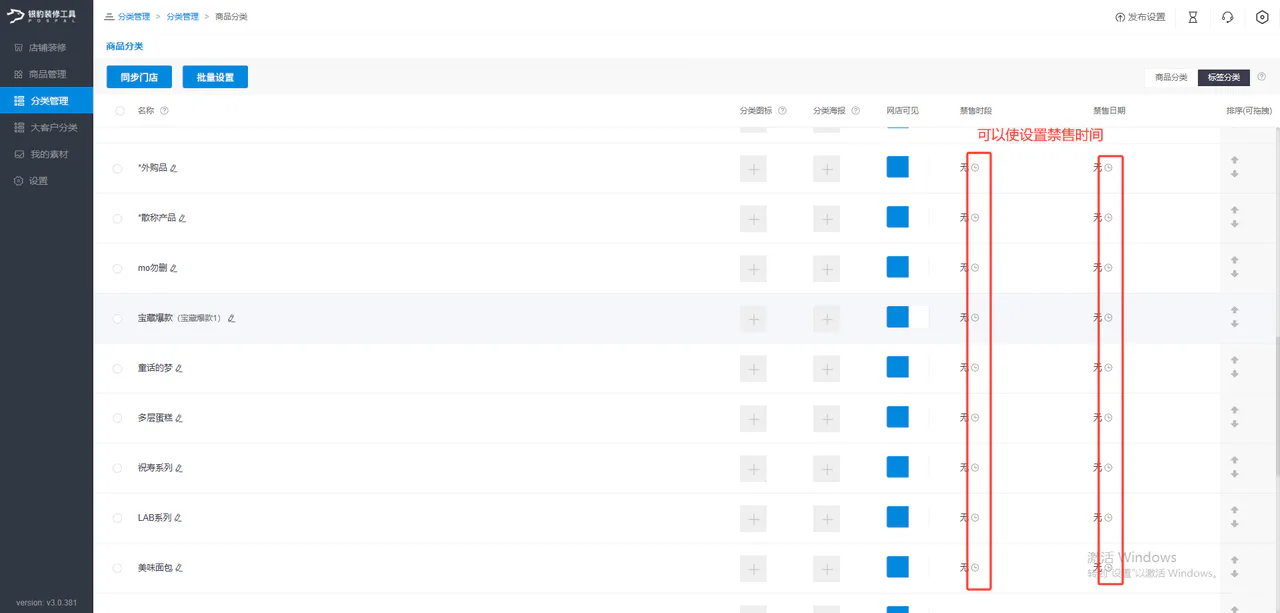Move *外购品 up with the sort arrow

[1235, 160]
